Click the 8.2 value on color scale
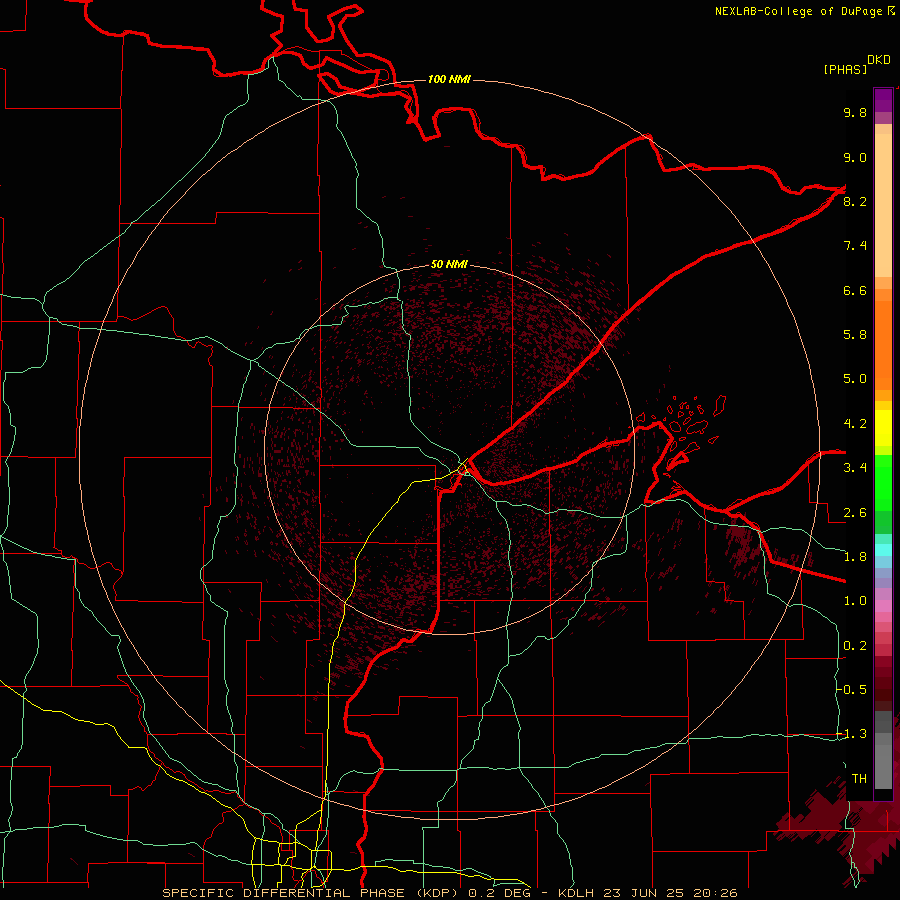 855,201
